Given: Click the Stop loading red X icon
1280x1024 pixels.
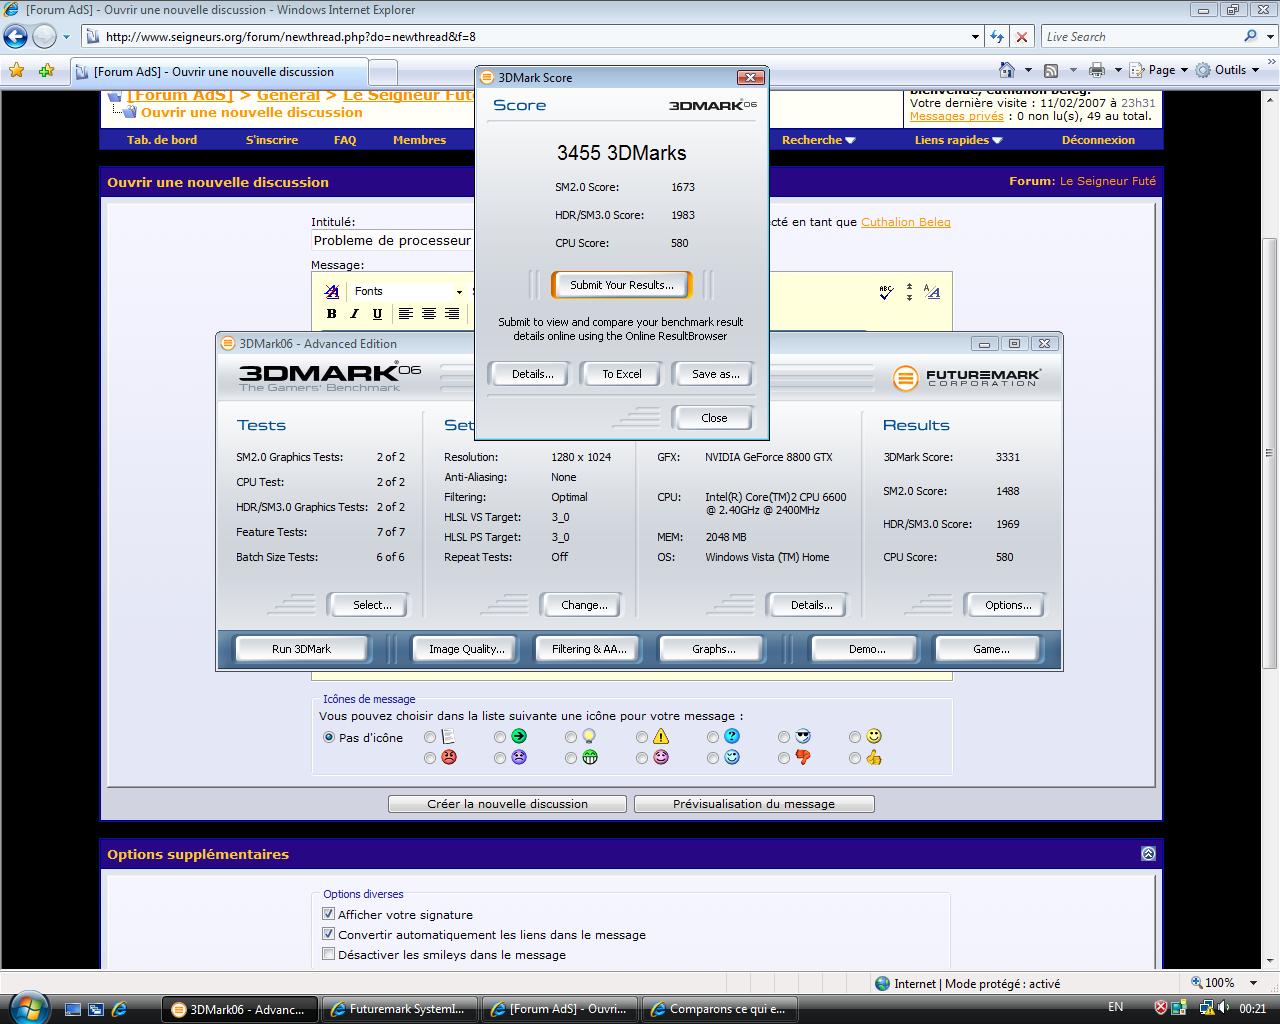Looking at the screenshot, I should (1021, 37).
